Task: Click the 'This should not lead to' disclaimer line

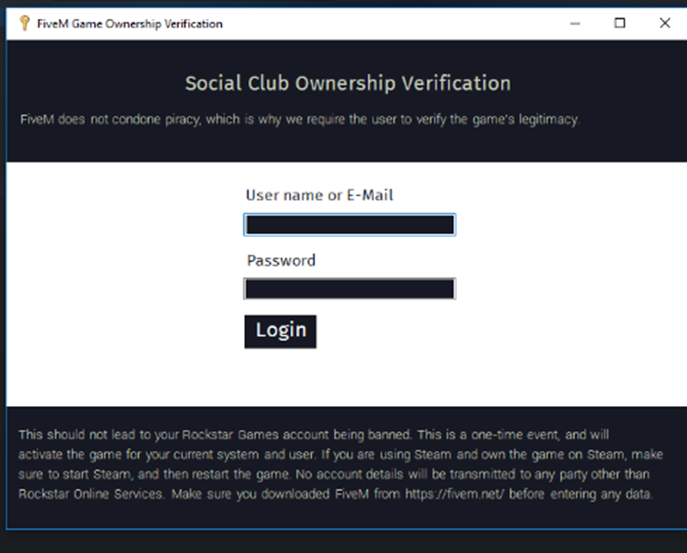Action: (313, 435)
